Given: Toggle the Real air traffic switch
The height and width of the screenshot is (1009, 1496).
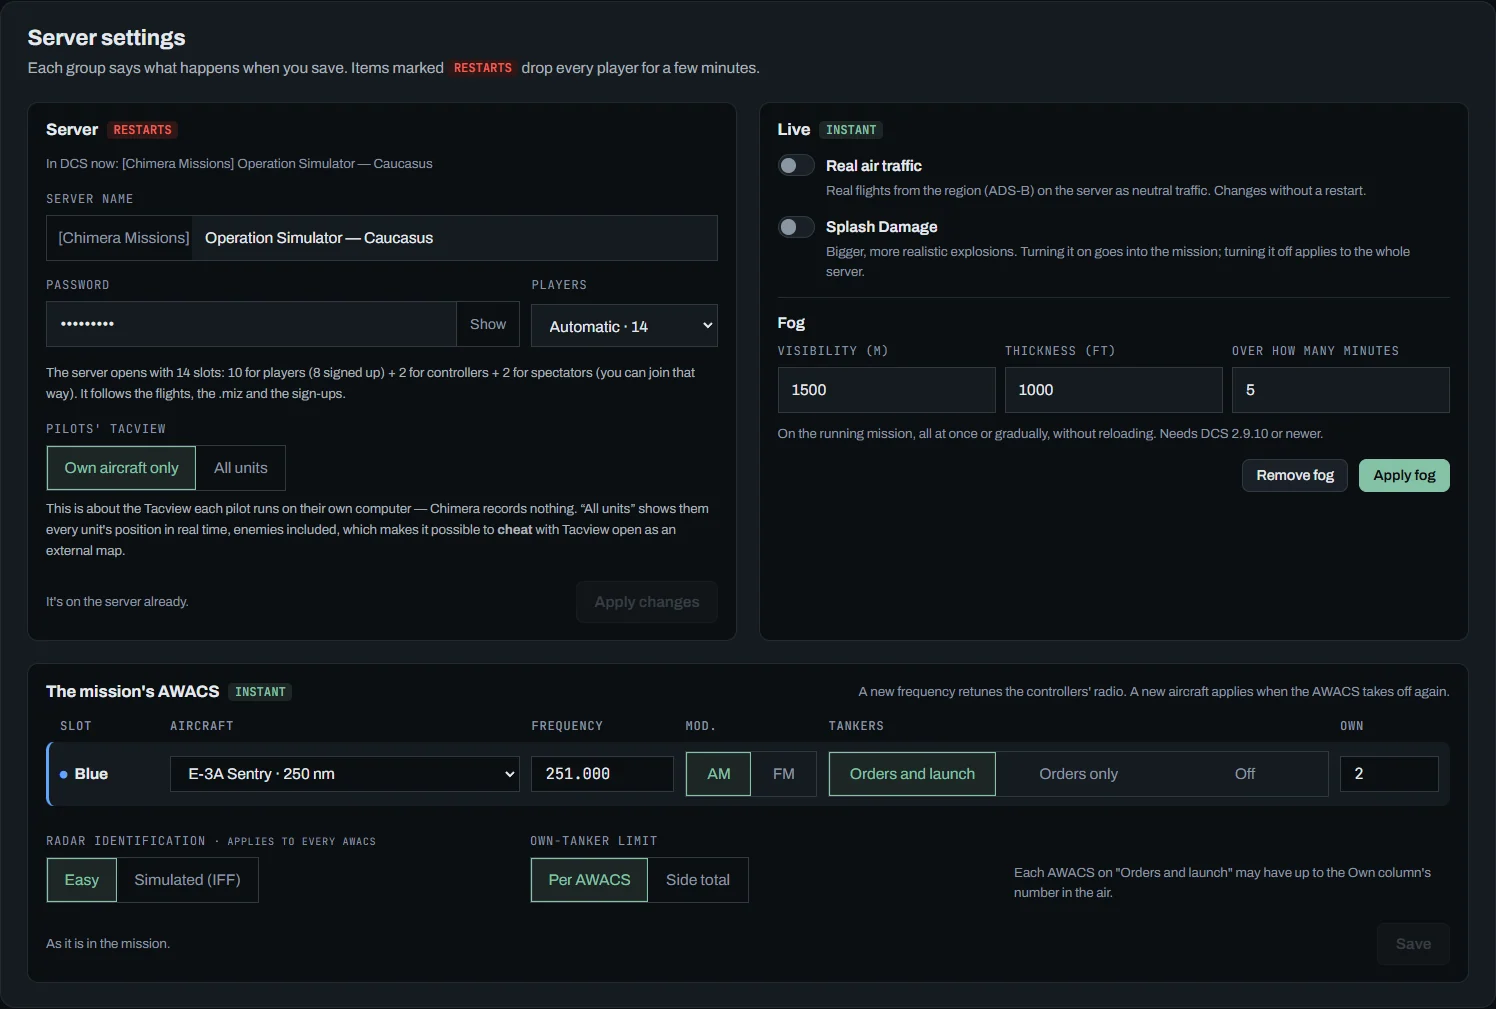Looking at the screenshot, I should (796, 166).
